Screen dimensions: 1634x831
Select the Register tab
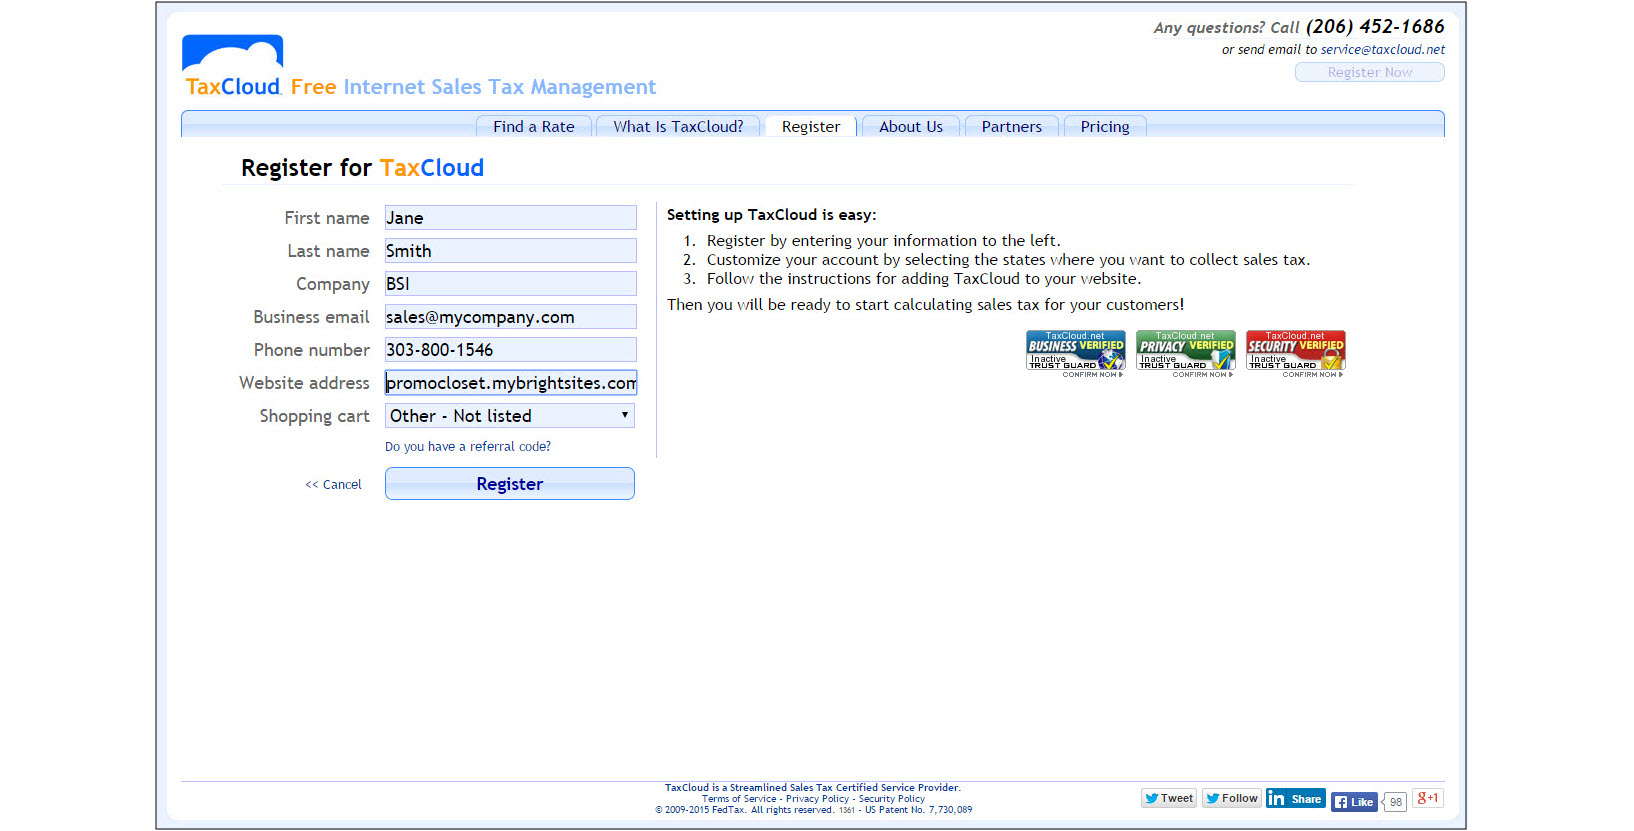(811, 127)
